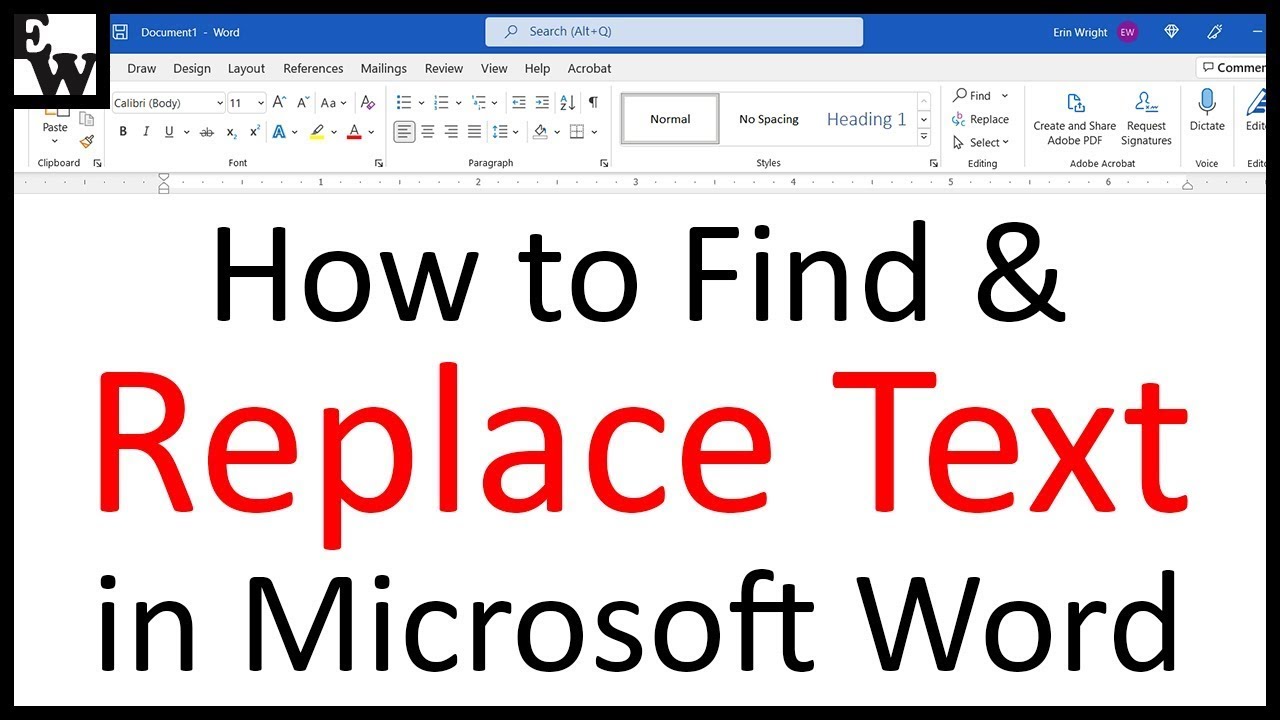The width and height of the screenshot is (1280, 720).
Task: Click the Find button
Action: pos(972,96)
